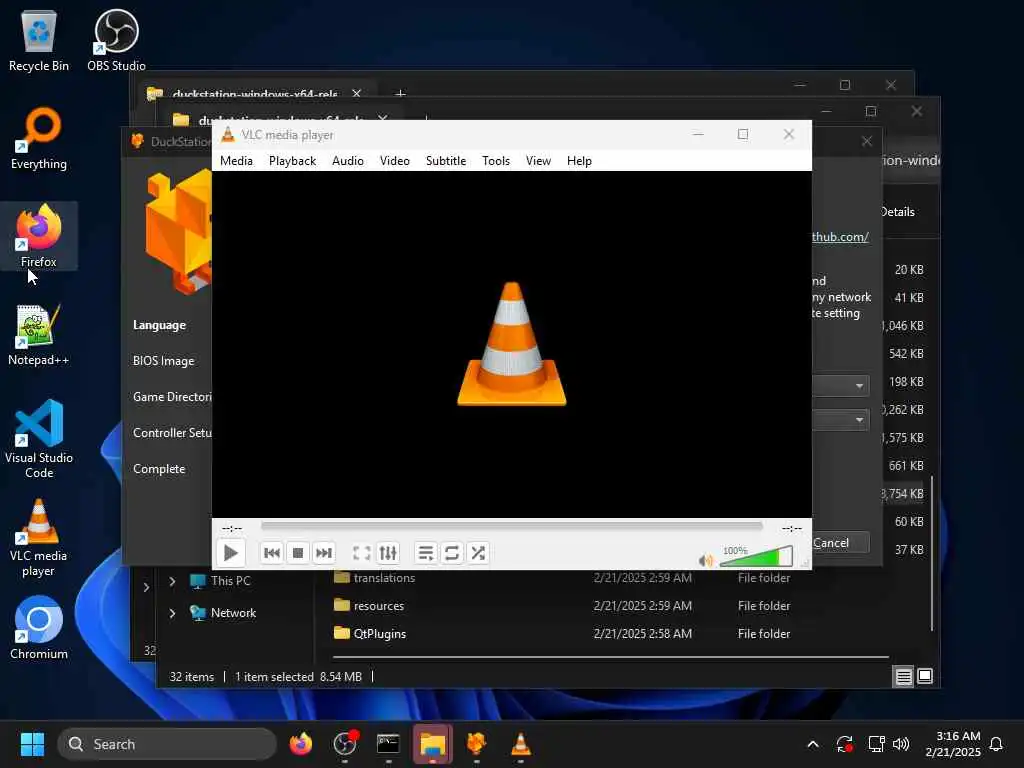
Task: Open the VLC View menu
Action: tap(538, 161)
